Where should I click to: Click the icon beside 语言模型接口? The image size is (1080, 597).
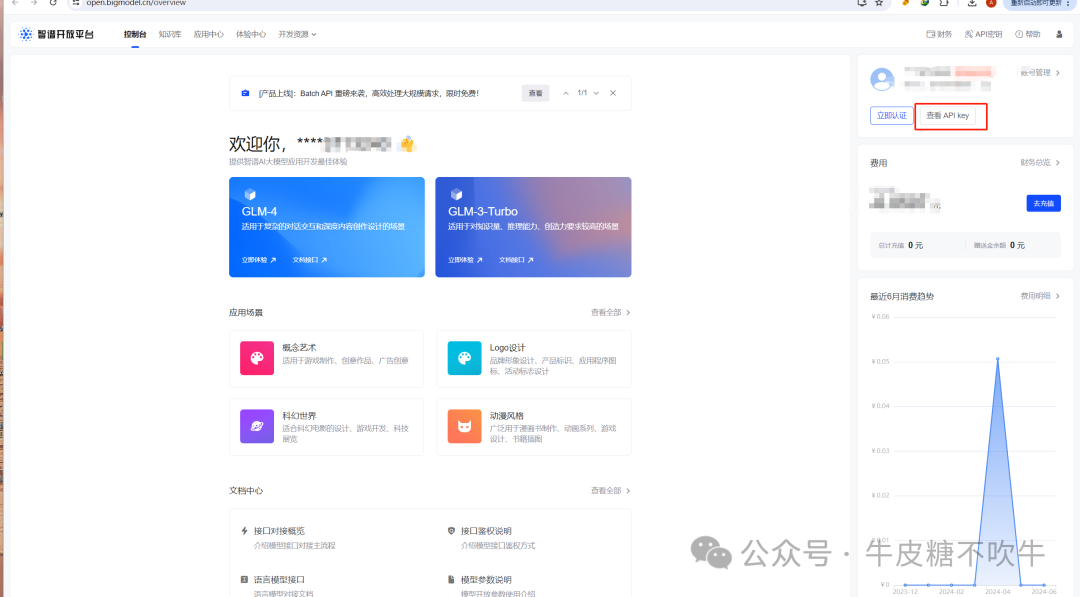coord(245,580)
